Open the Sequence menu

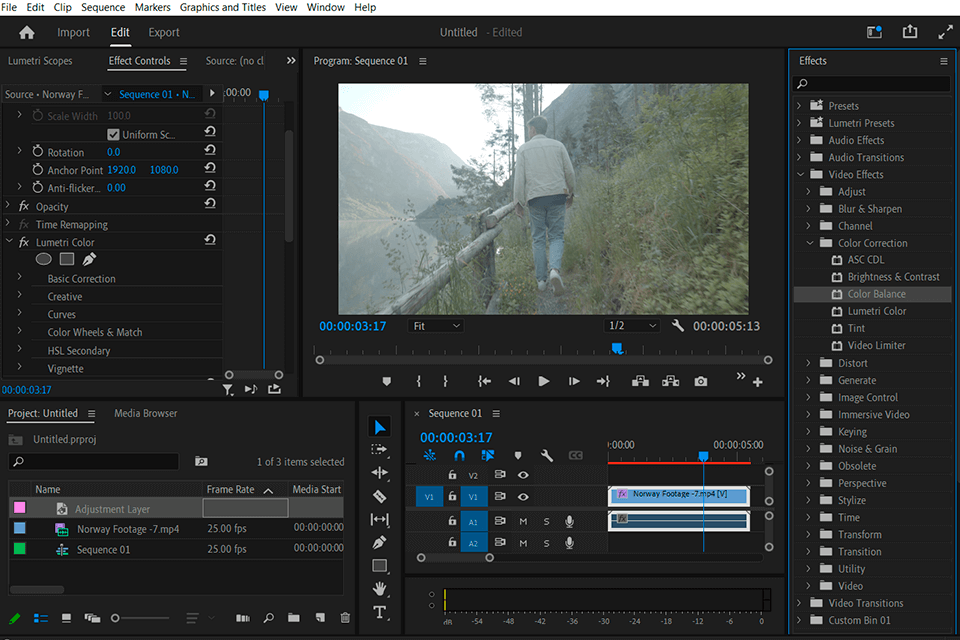[x=103, y=7]
